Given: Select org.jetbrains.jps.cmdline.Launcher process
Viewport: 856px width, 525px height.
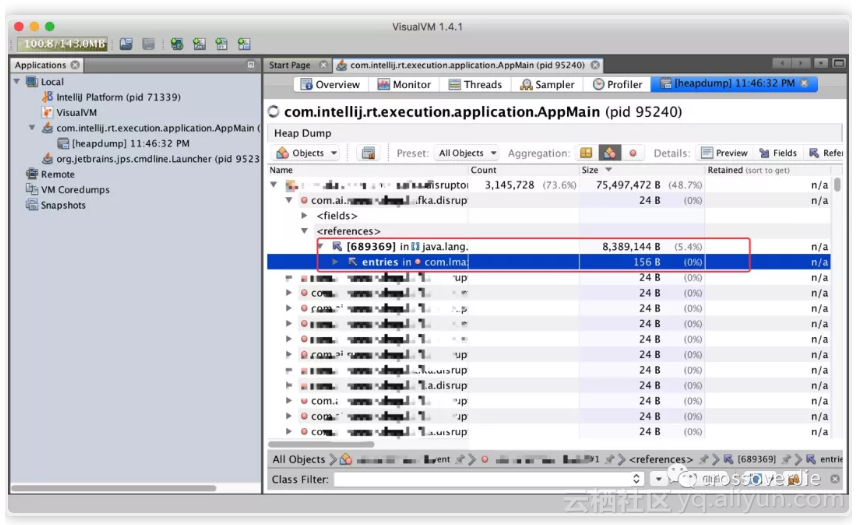Looking at the screenshot, I should tap(157, 159).
